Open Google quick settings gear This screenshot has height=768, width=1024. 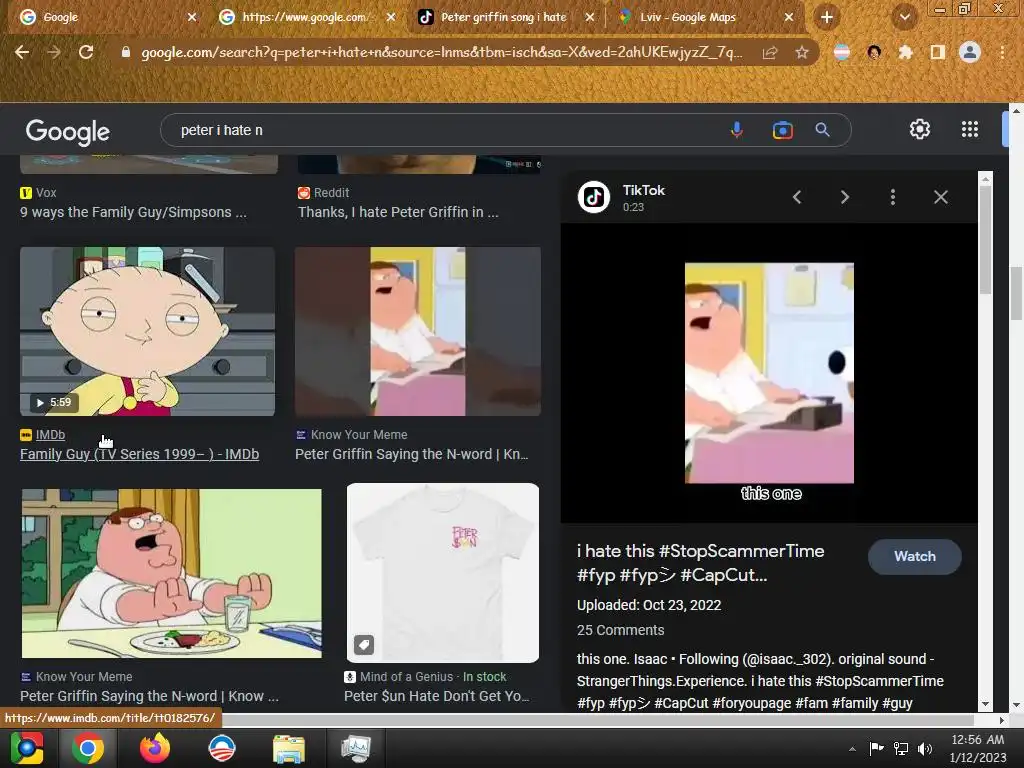click(920, 129)
